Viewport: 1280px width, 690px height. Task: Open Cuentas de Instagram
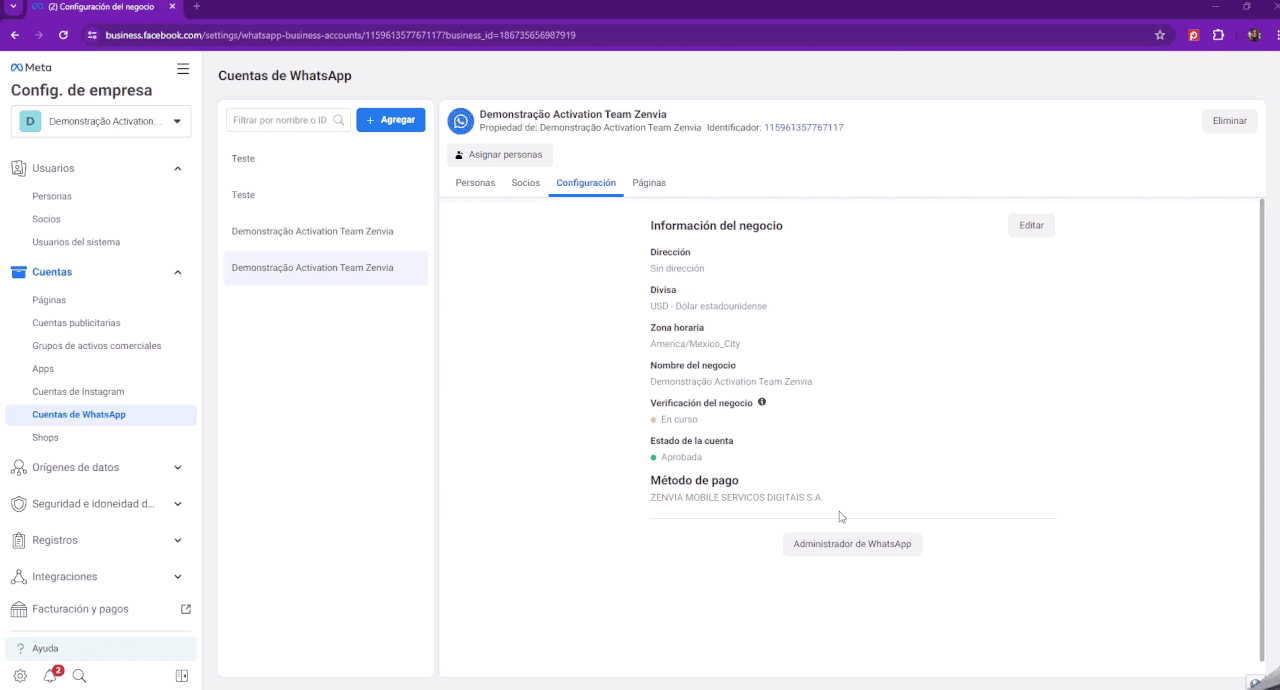pos(78,392)
